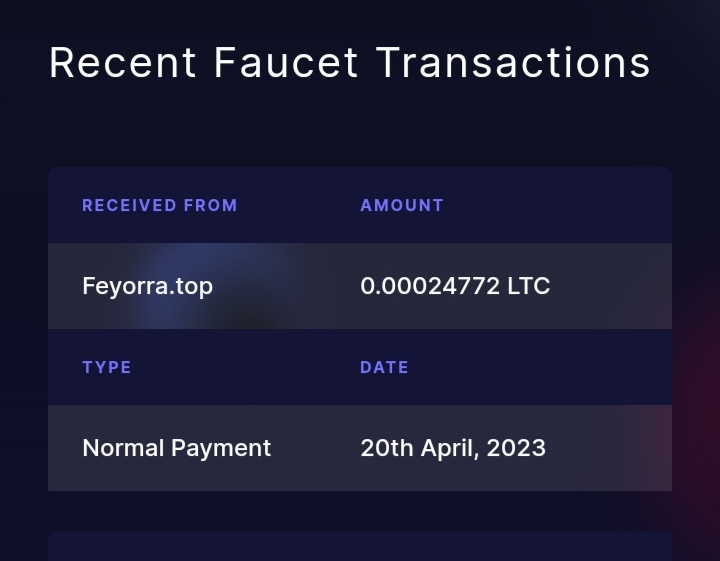The width and height of the screenshot is (720, 561).
Task: Click the word RECEIVED in the header
Action: [x=129, y=205]
